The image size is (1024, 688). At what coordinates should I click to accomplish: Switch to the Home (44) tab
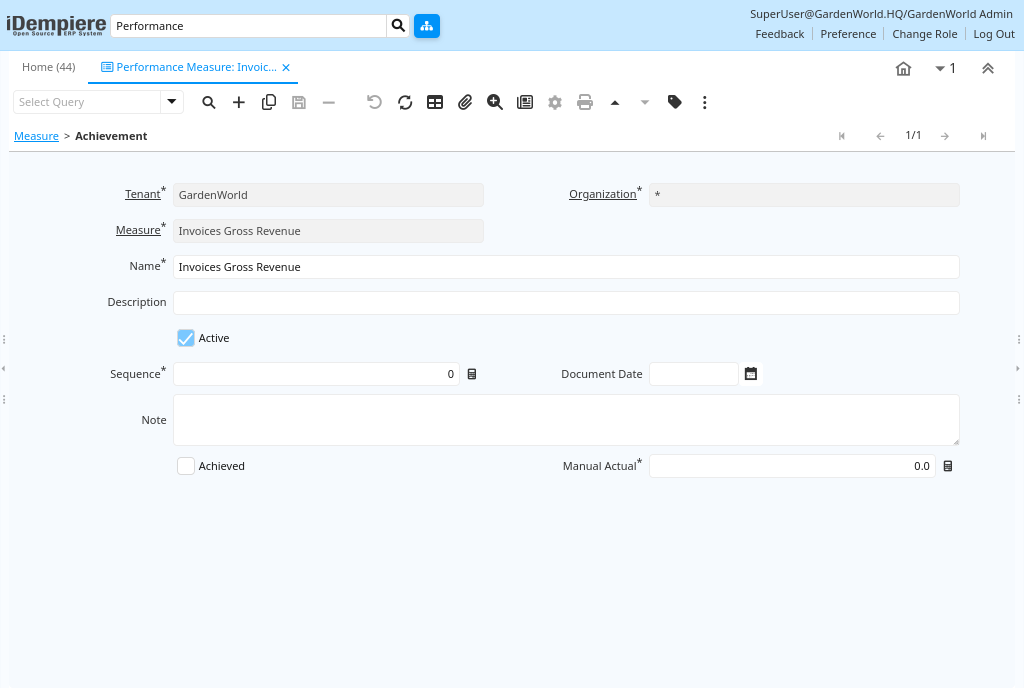coord(48,67)
